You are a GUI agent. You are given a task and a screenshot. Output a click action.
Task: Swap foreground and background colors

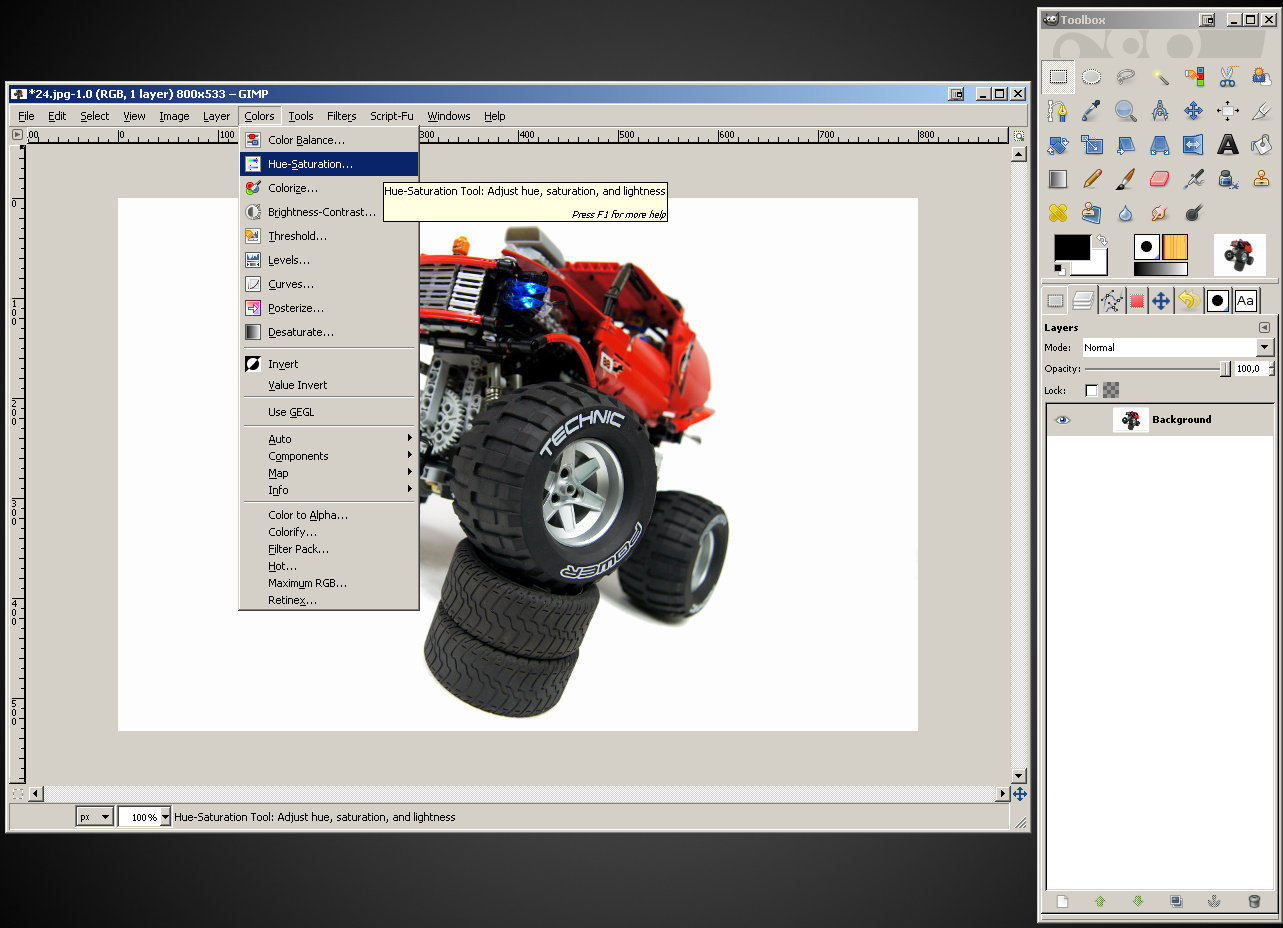coord(1102,240)
